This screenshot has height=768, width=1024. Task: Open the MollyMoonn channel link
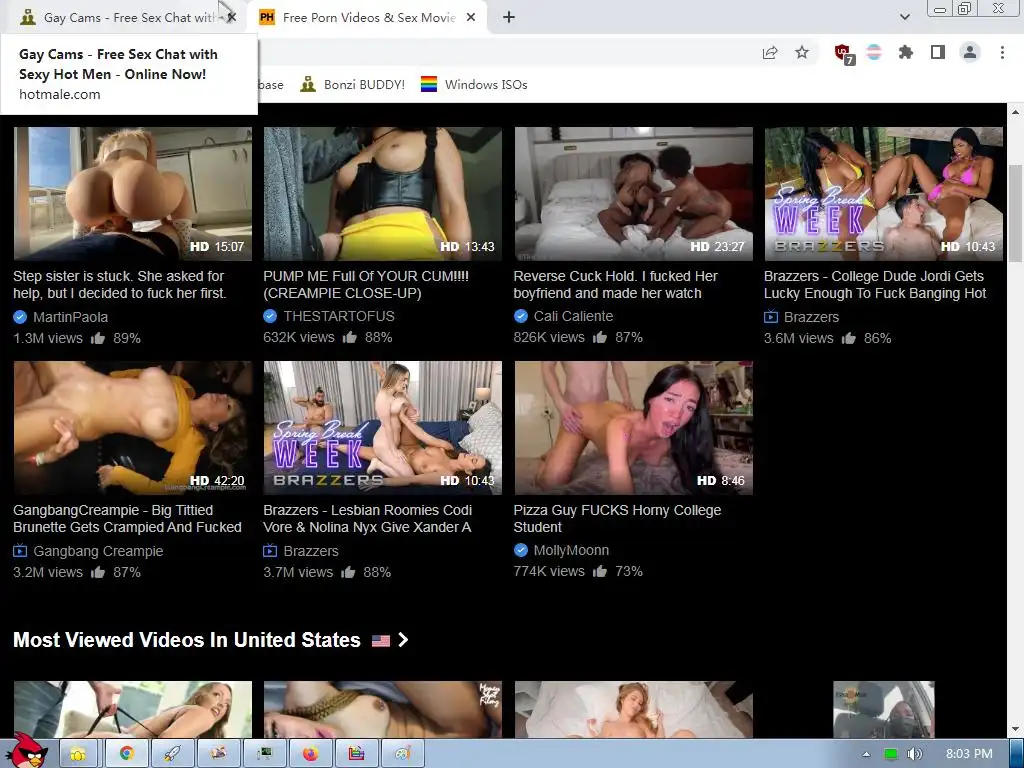coord(571,550)
